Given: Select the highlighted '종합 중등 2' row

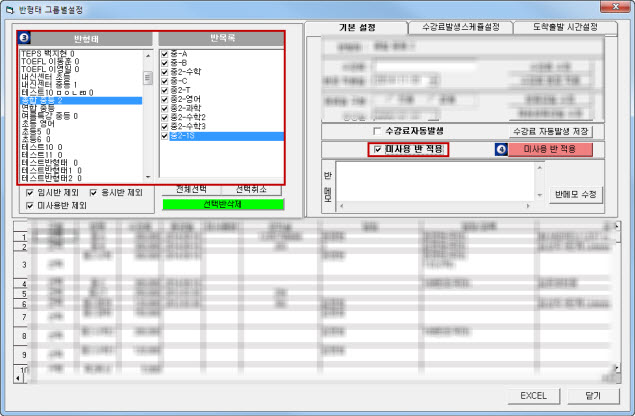Looking at the screenshot, I should (81, 100).
